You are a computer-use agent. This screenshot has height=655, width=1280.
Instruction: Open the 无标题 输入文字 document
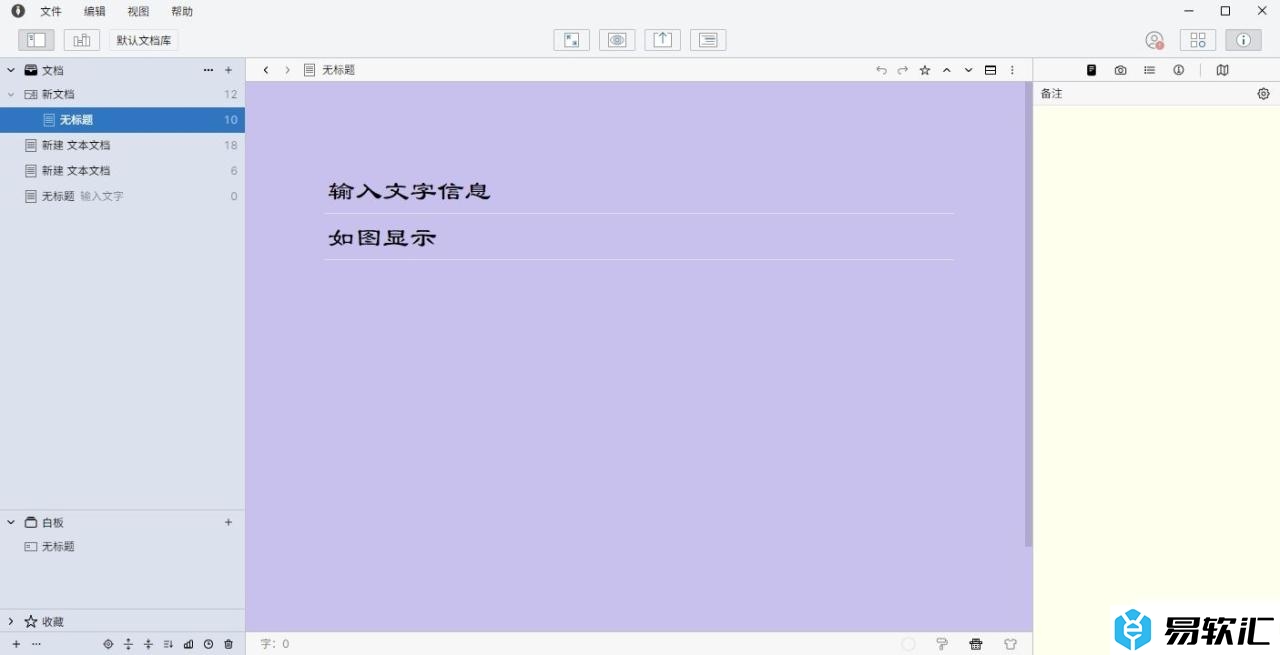click(122, 196)
